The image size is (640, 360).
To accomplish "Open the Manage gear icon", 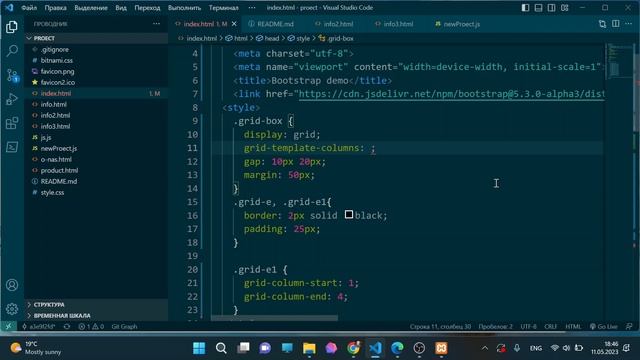I will point(12,309).
